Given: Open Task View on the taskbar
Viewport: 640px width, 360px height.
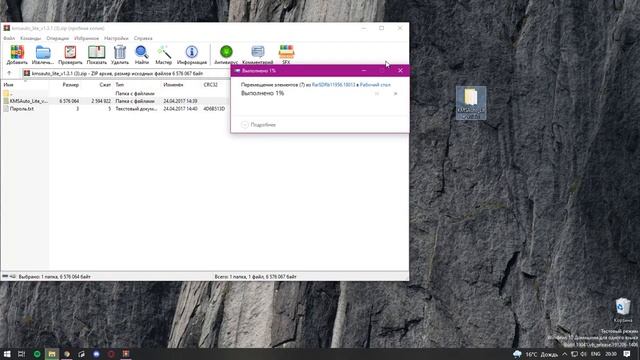Looking at the screenshot, I should click(x=22, y=354).
